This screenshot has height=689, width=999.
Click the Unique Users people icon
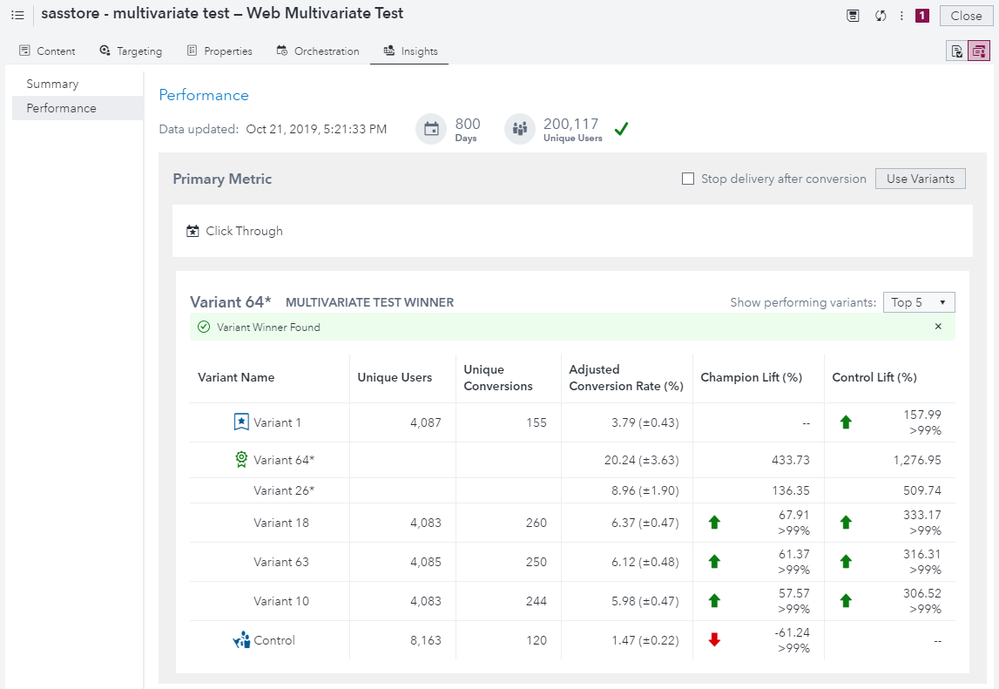click(x=520, y=129)
